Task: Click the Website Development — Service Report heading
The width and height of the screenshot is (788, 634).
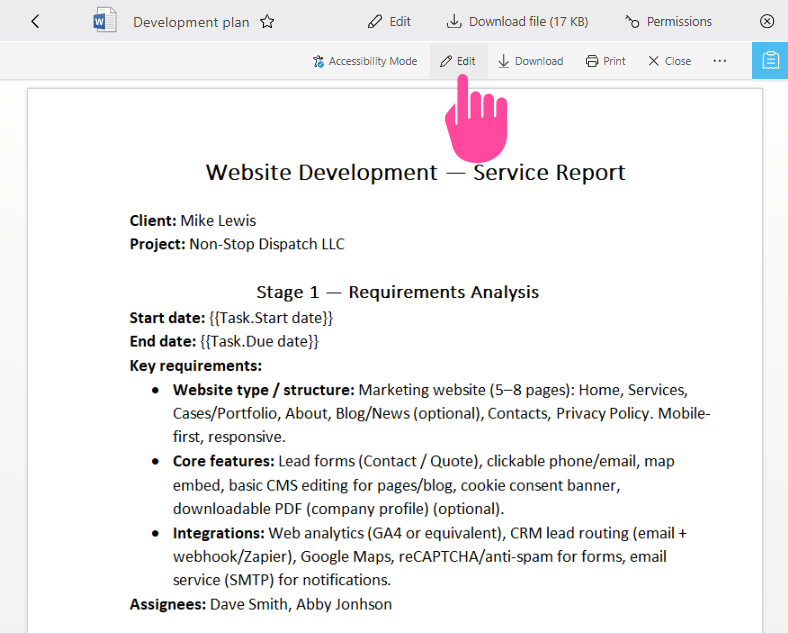Action: [415, 172]
